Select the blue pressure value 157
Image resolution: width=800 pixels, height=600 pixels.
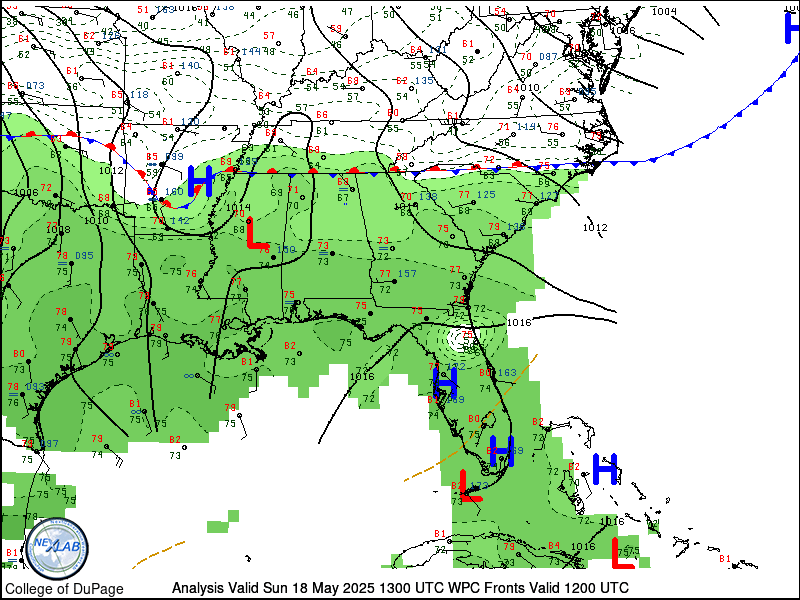(407, 274)
